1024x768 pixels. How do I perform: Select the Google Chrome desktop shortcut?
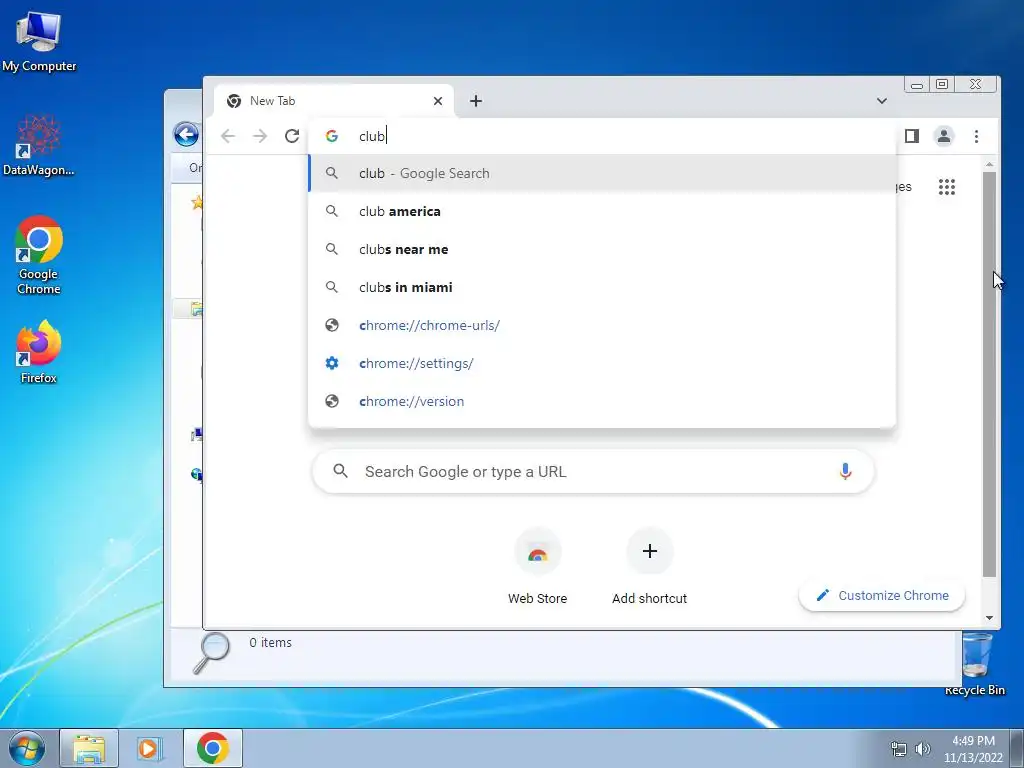pos(39,255)
